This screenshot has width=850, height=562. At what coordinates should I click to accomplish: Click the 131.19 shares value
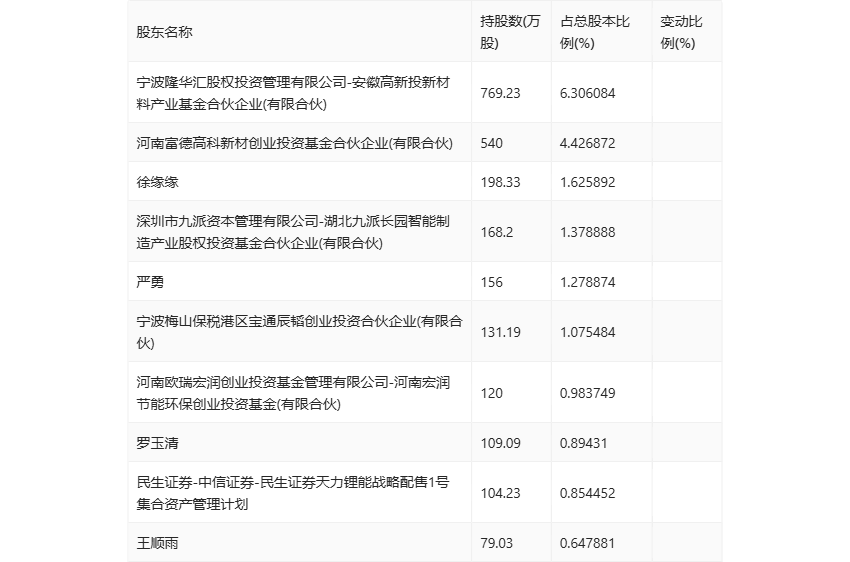[x=500, y=332]
